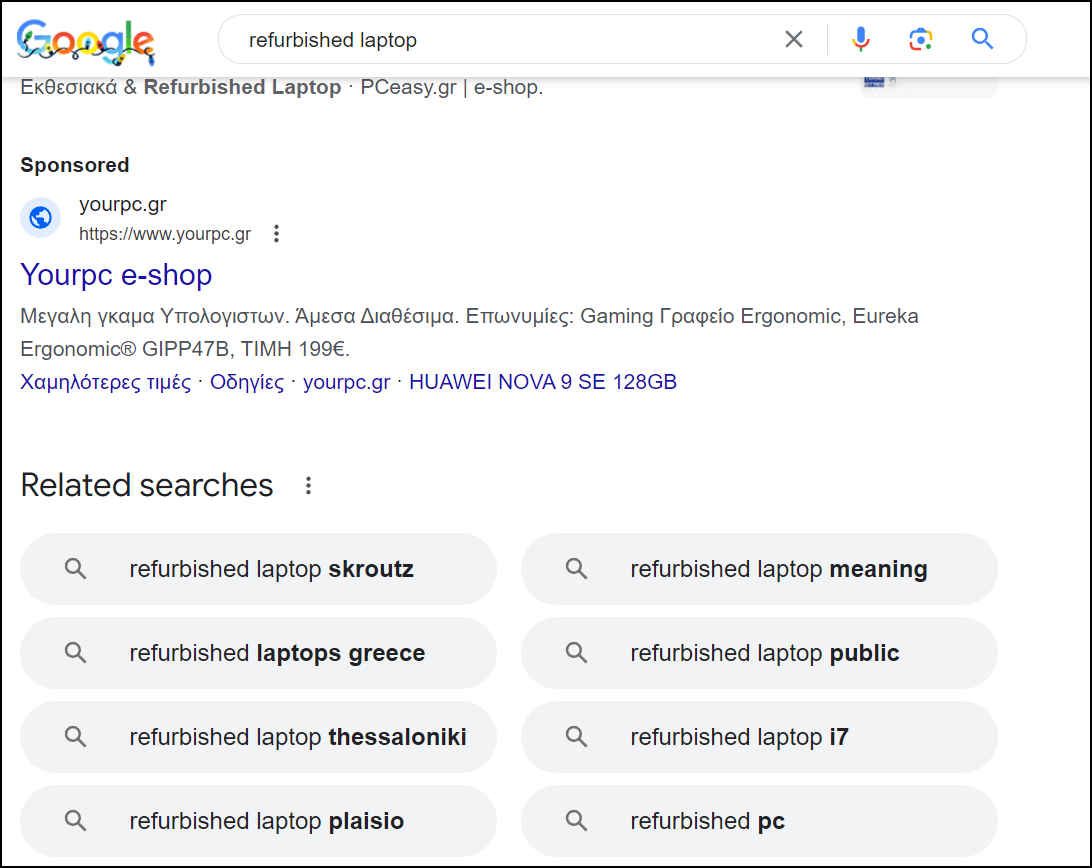Open the Χαμηλότερες τιμές sitelink
The width and height of the screenshot is (1092, 868).
(x=106, y=382)
